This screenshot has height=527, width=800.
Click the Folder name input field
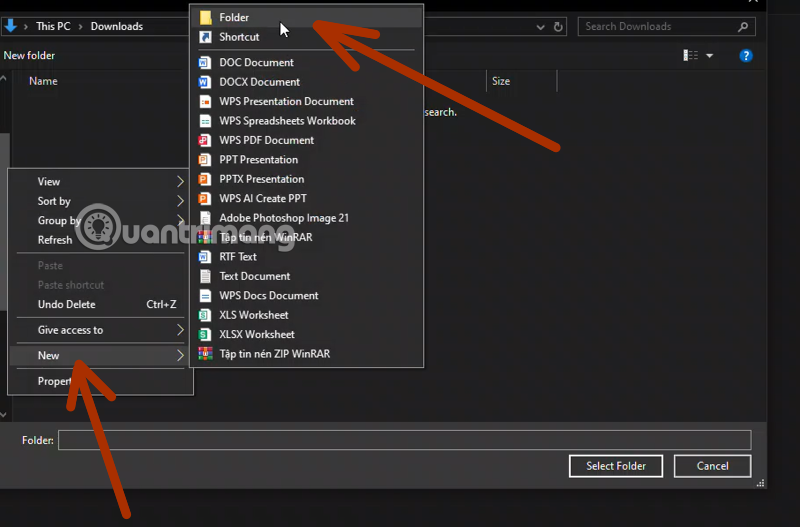click(x=405, y=440)
